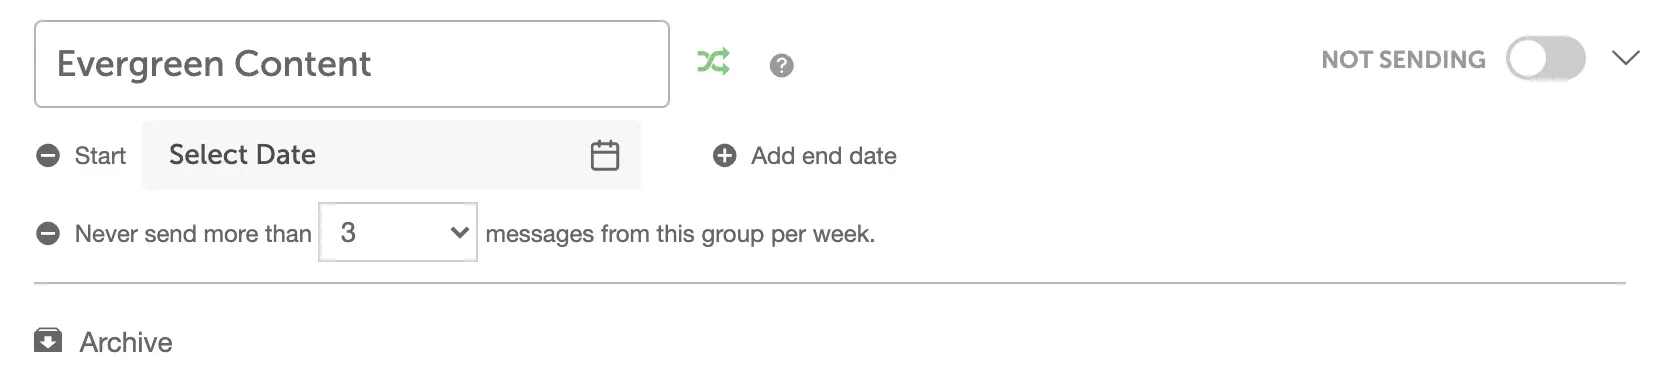Viewport: 1664px width, 382px height.
Task: Remove weekly limit using its minus icon
Action: [x=48, y=234]
